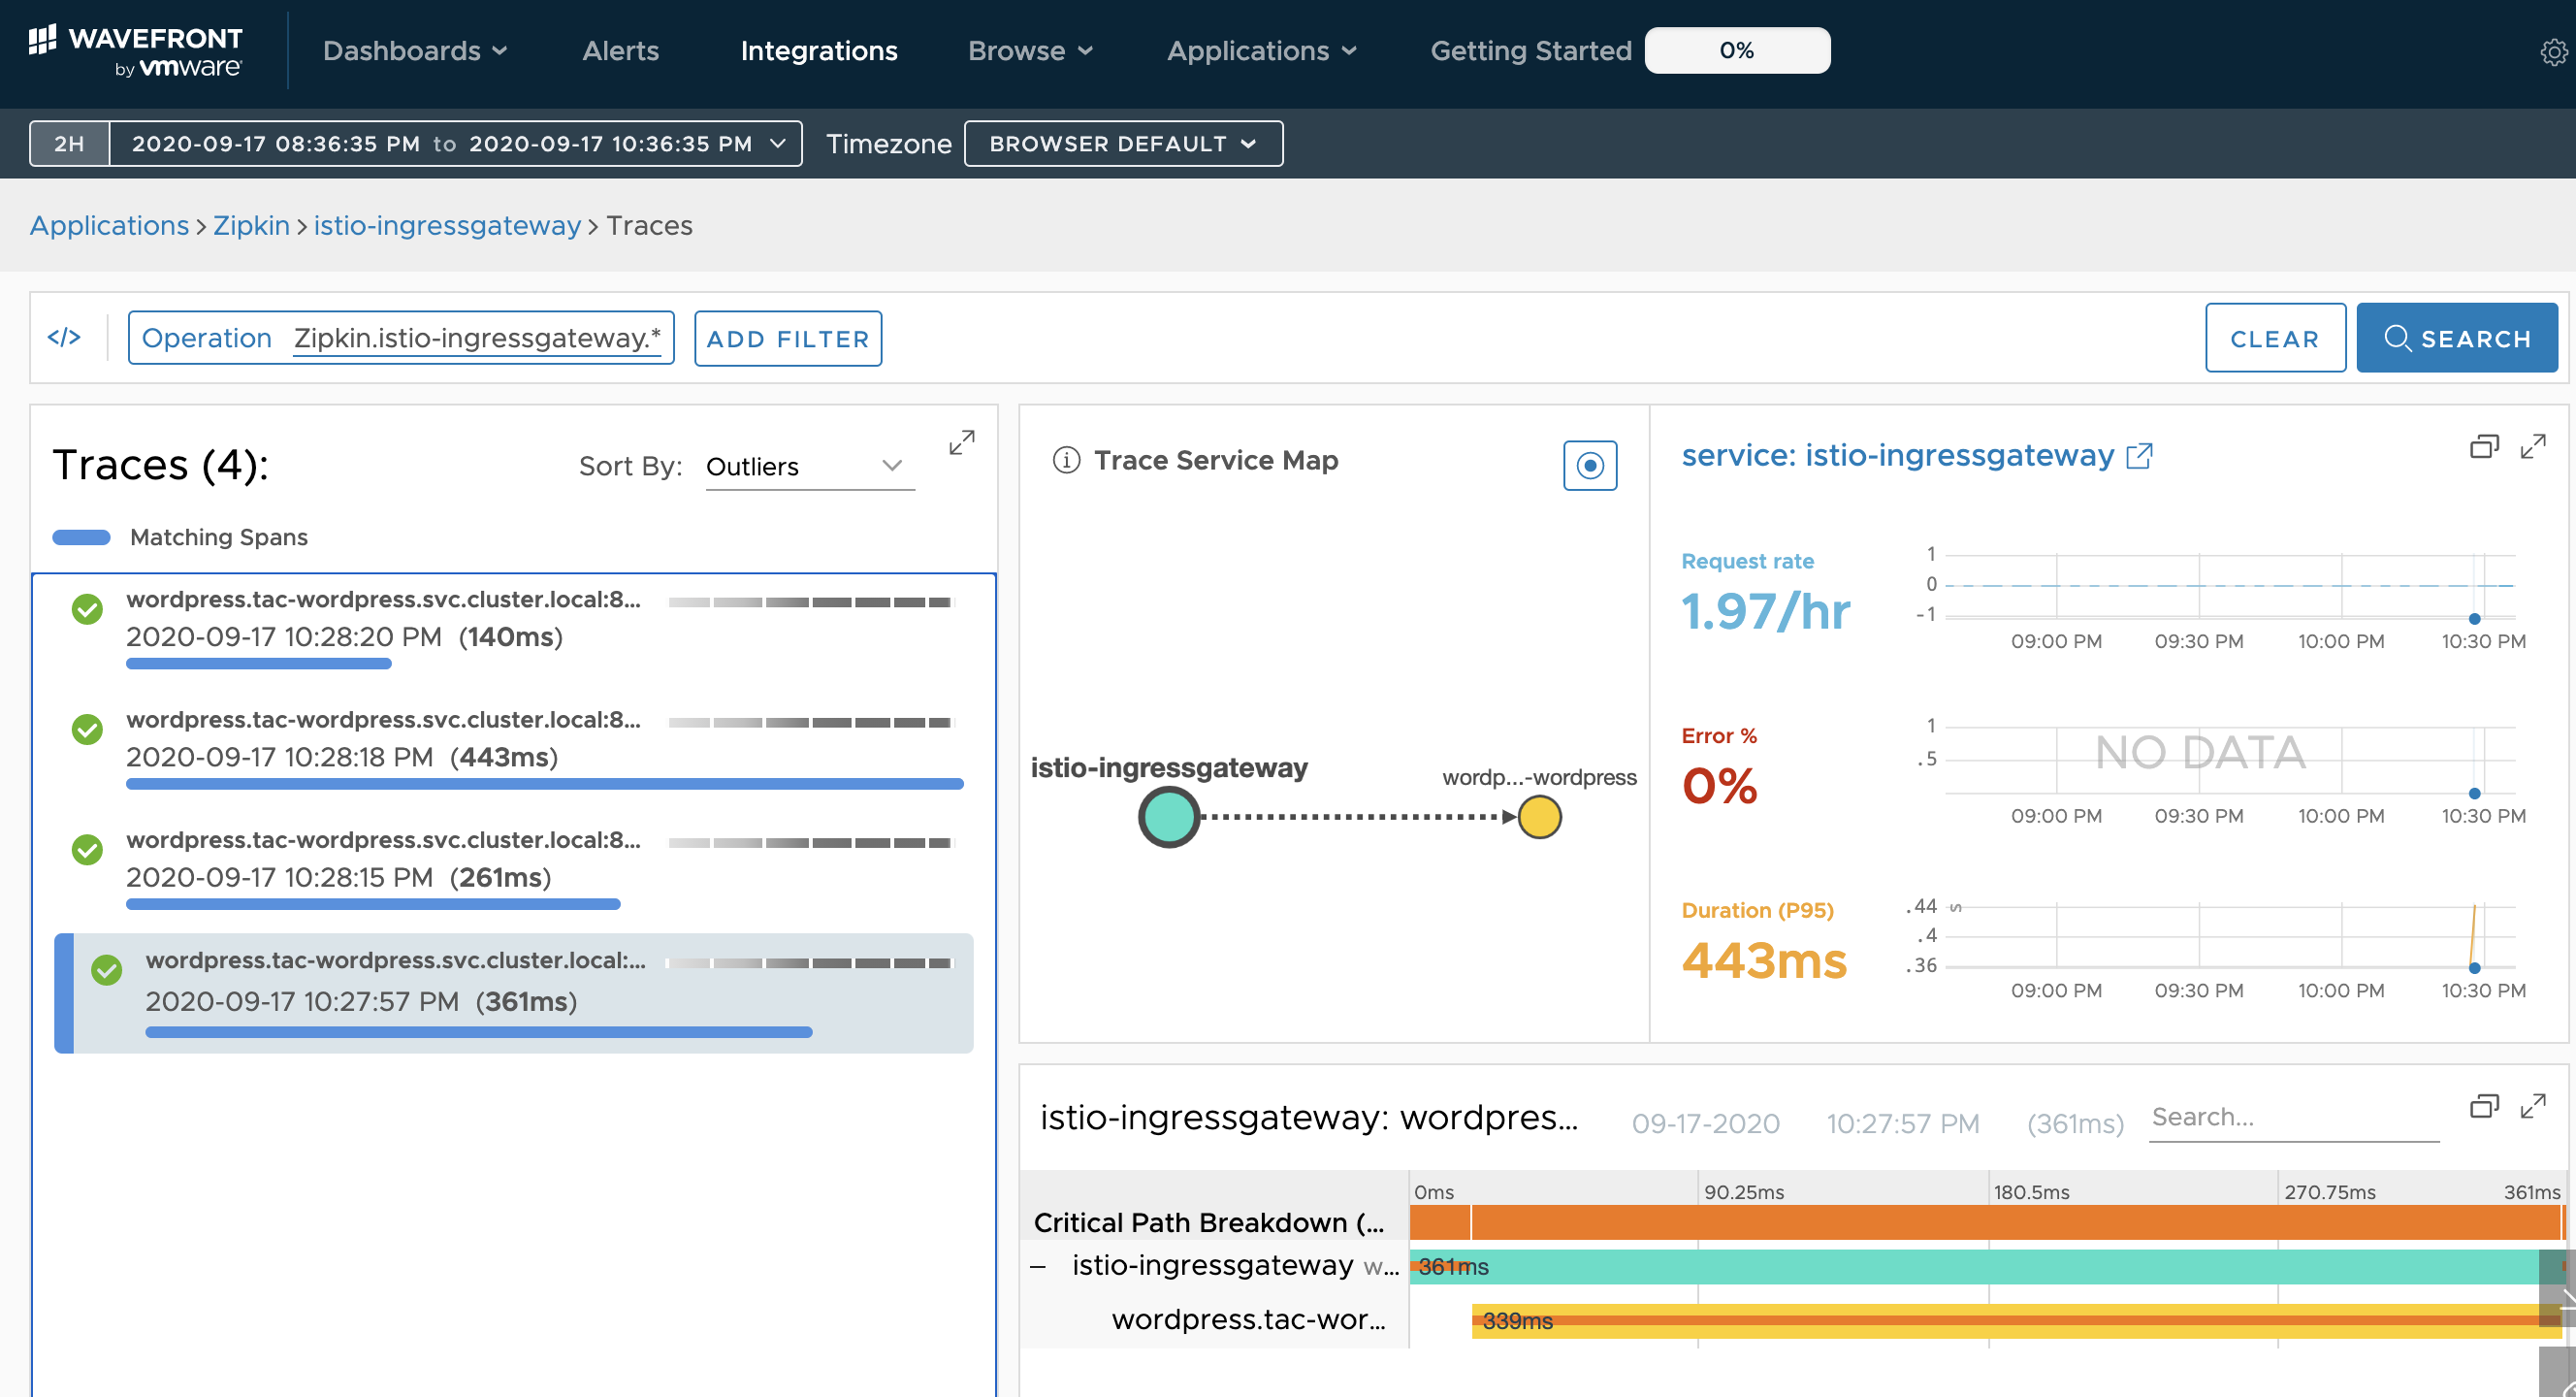Click the Add Filter button

pos(788,338)
